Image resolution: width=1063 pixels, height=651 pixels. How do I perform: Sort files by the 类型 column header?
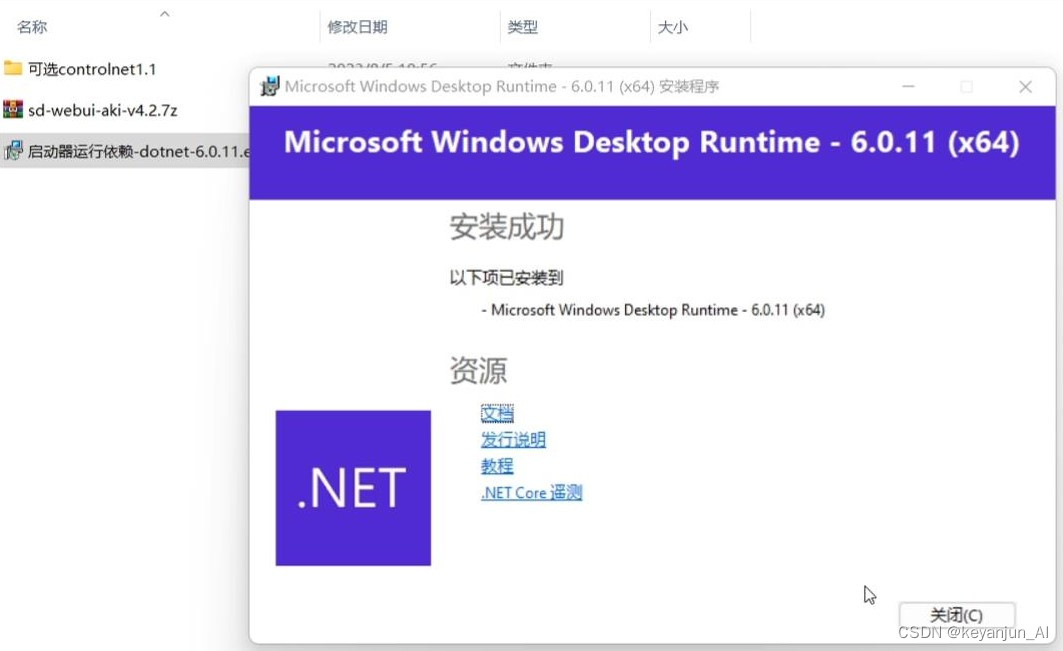(x=523, y=27)
